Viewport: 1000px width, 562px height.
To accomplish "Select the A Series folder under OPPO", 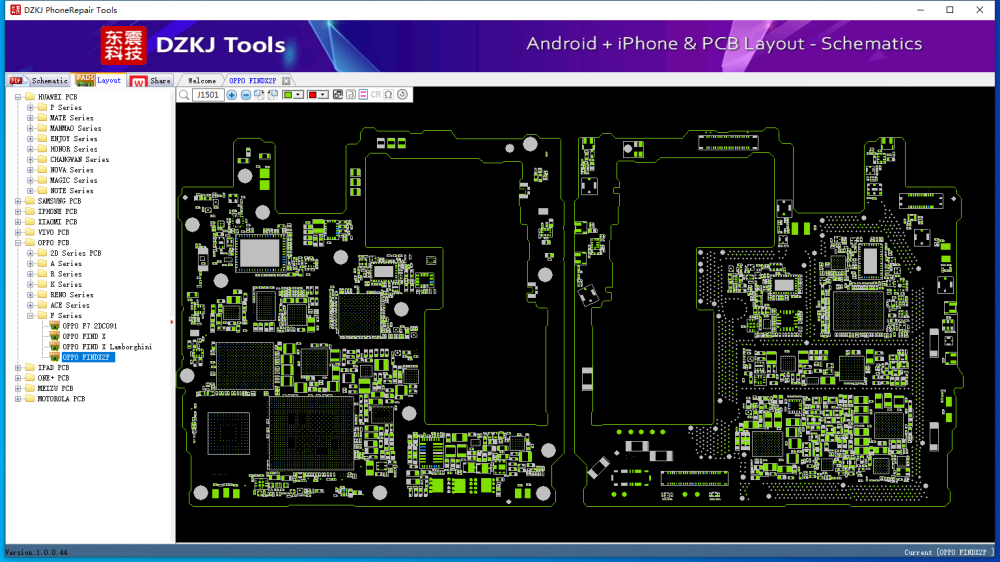I will click(66, 263).
